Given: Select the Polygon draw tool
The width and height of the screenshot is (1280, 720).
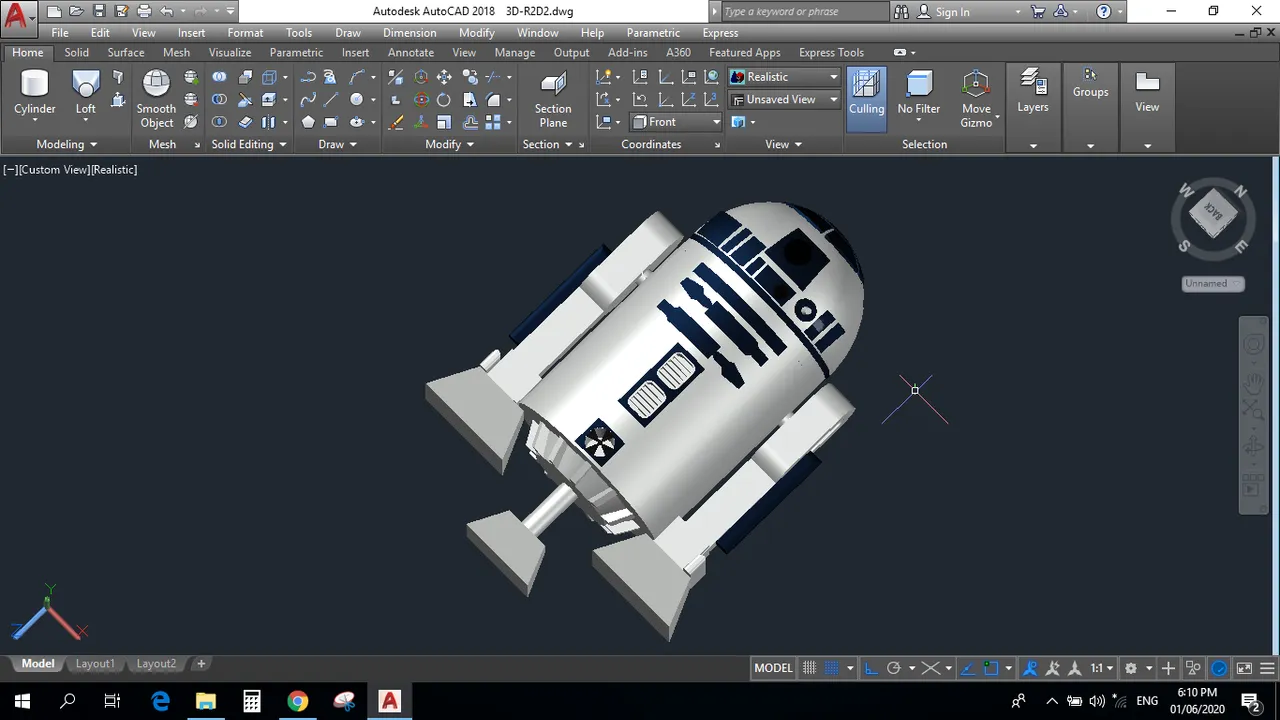Looking at the screenshot, I should click(x=308, y=122).
